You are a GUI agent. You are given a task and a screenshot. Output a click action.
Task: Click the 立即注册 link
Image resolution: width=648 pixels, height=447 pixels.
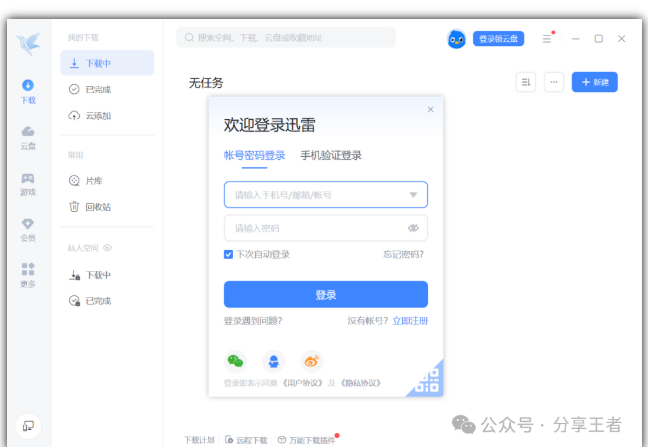[x=410, y=321]
